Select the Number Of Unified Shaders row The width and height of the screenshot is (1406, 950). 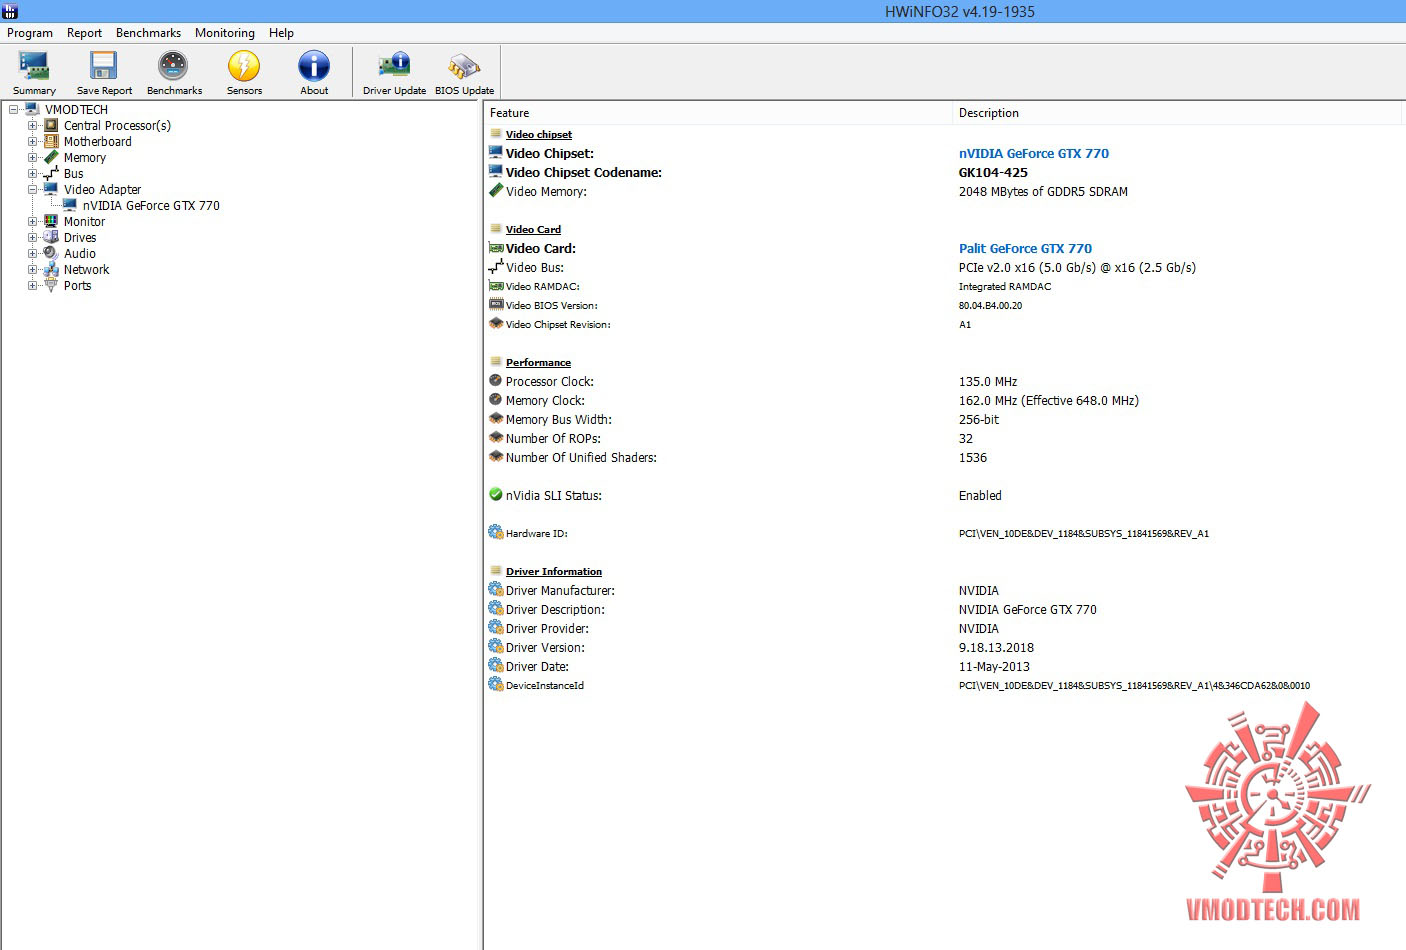point(944,457)
